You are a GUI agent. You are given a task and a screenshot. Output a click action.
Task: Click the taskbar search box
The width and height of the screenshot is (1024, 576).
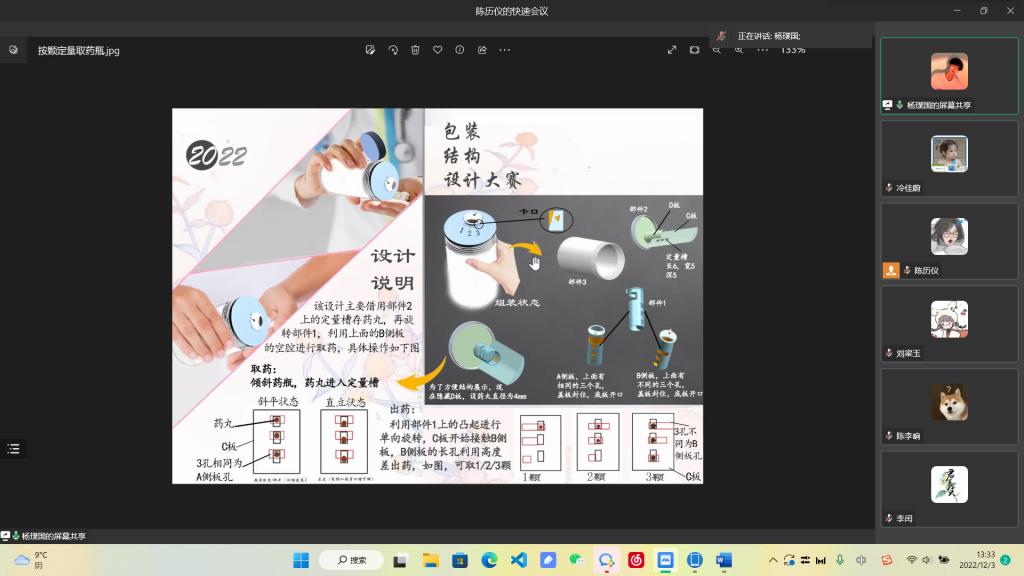point(352,560)
